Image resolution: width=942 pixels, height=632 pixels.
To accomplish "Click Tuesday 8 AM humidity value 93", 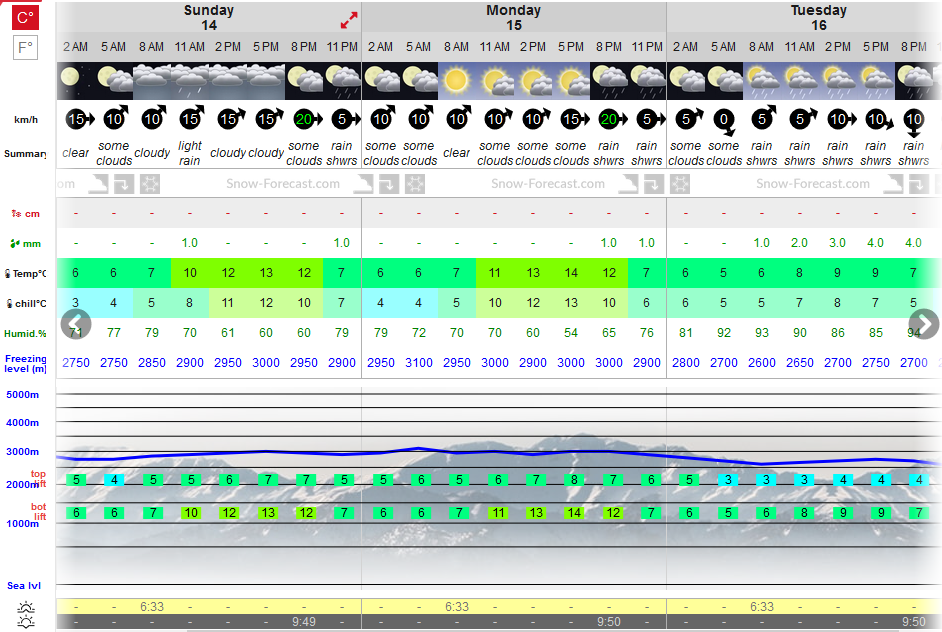I will [762, 333].
